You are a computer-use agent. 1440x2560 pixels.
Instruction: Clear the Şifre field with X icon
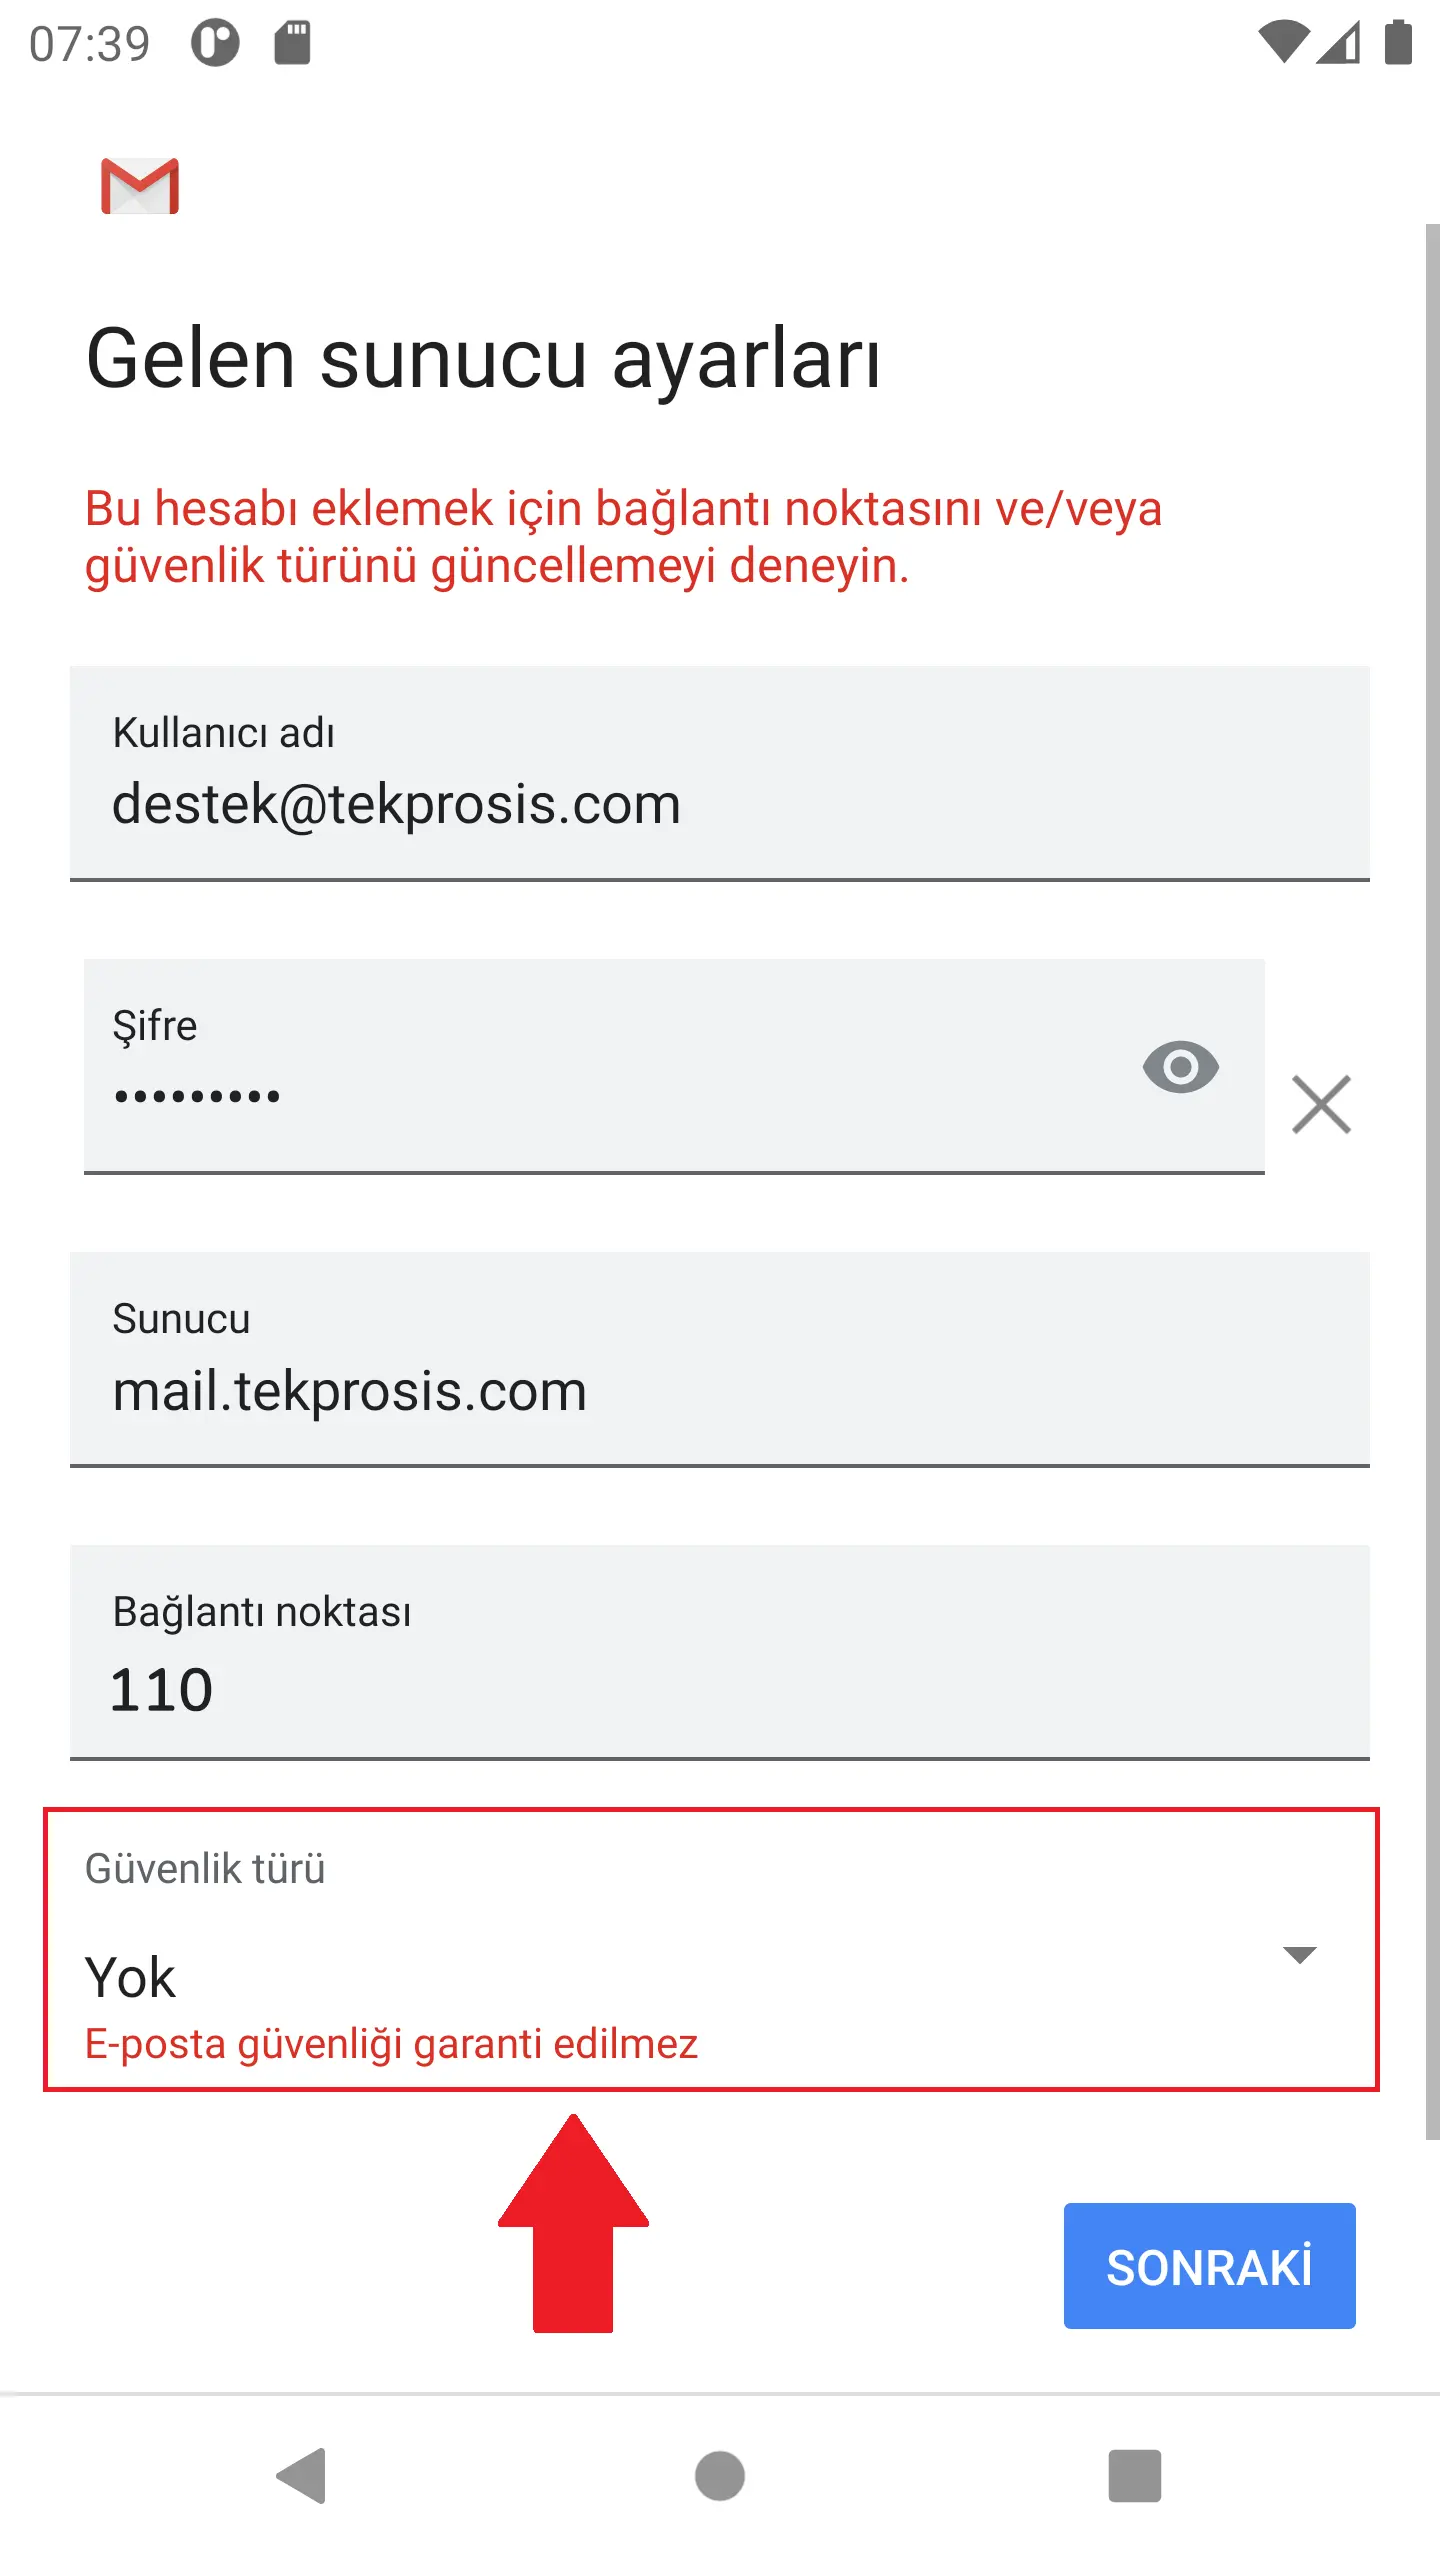(1321, 1104)
